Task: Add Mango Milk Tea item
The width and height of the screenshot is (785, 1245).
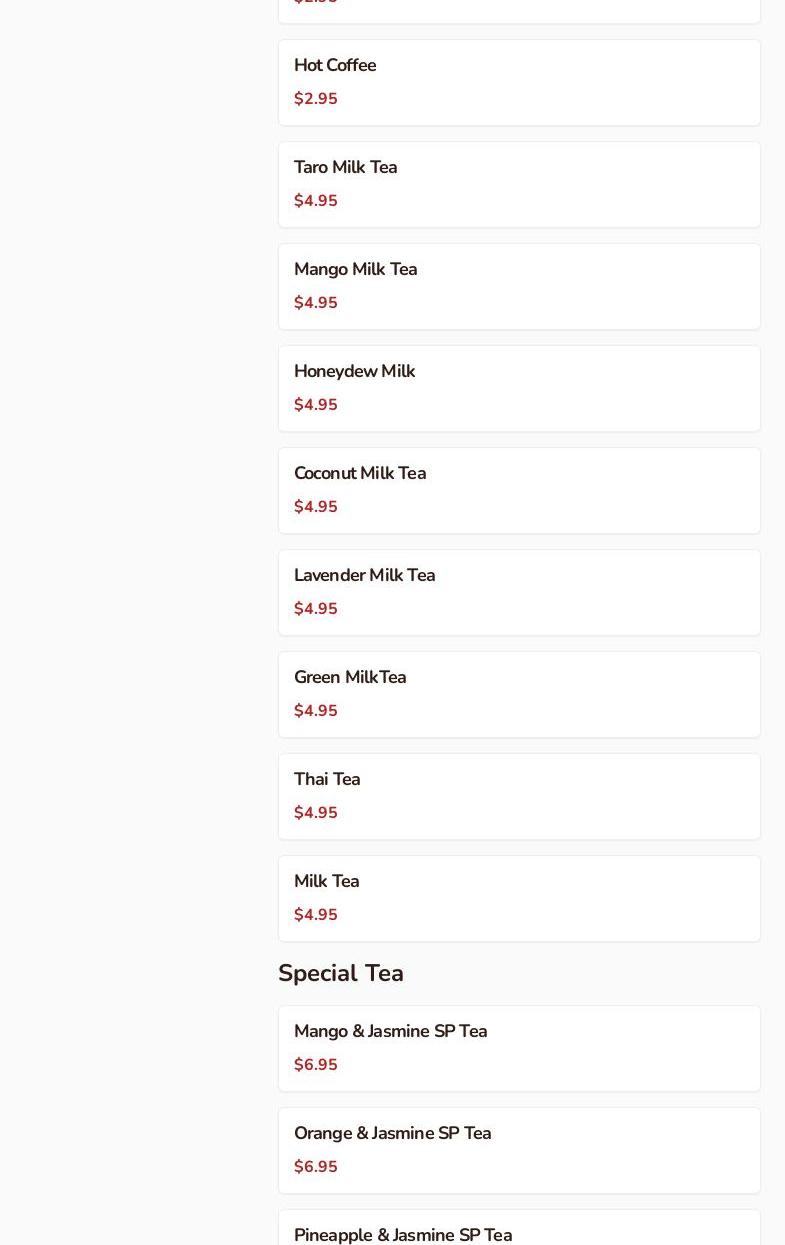Action: pos(519,286)
